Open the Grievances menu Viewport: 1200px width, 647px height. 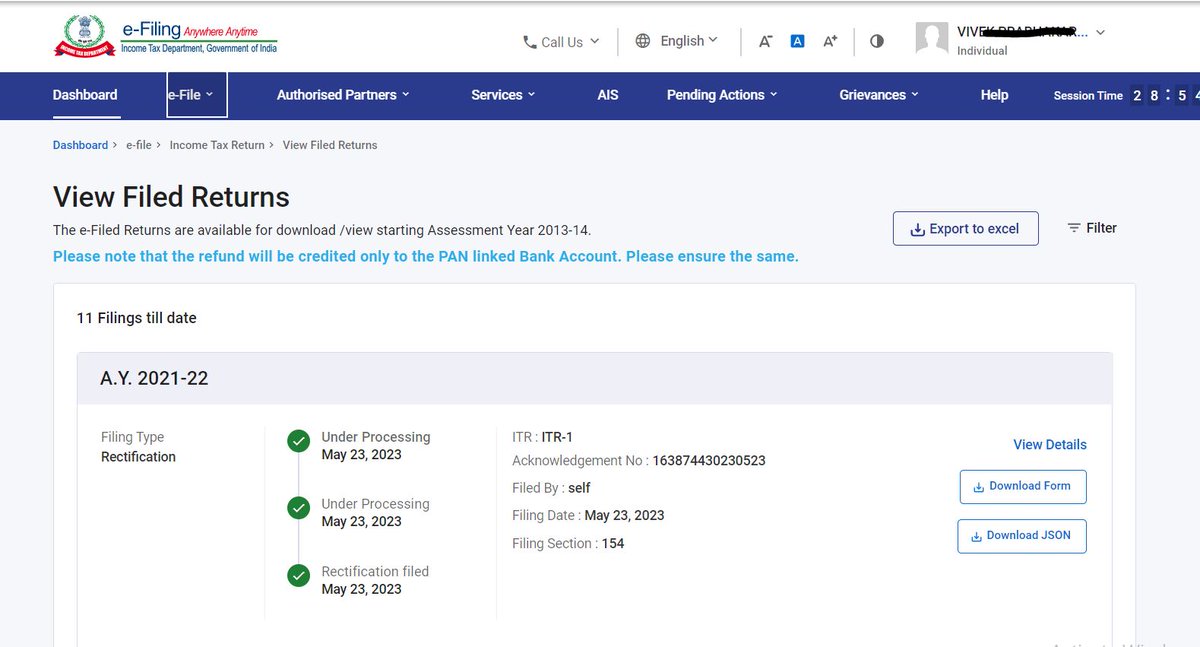click(x=879, y=95)
